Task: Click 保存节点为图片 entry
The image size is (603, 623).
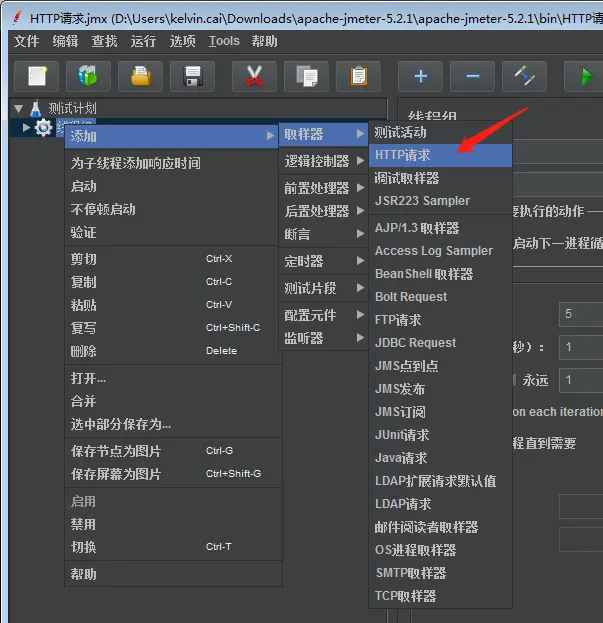Action: click(x=173, y=451)
